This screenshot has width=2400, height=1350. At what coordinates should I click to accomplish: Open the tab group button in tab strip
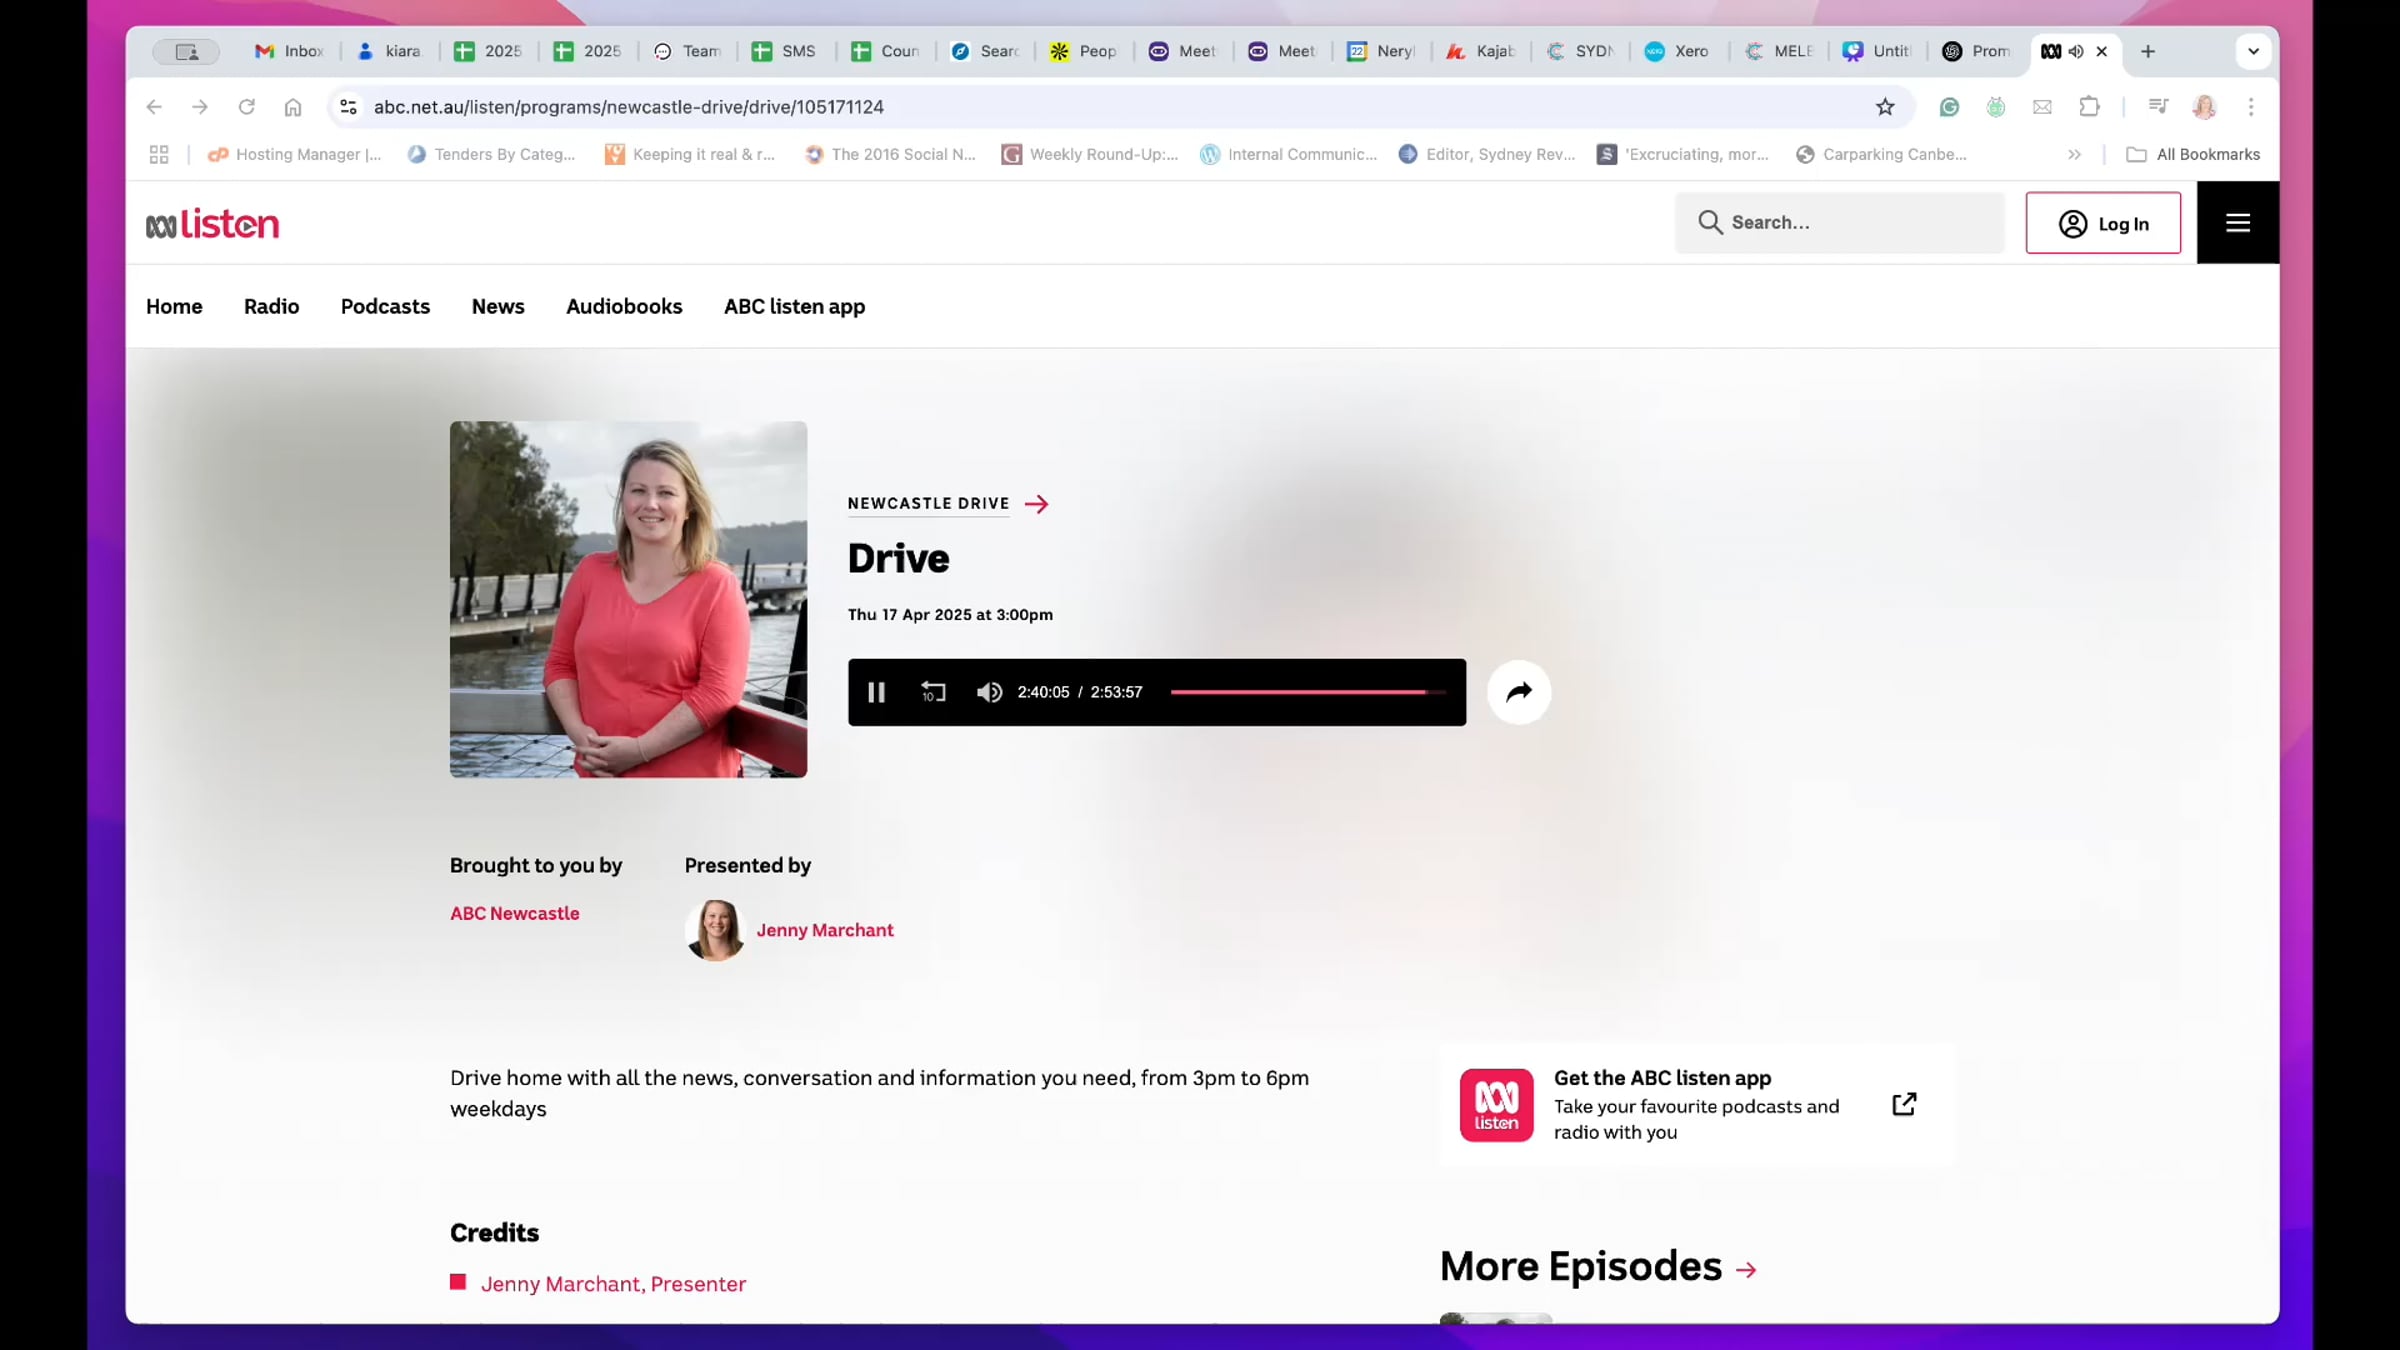(x=186, y=51)
